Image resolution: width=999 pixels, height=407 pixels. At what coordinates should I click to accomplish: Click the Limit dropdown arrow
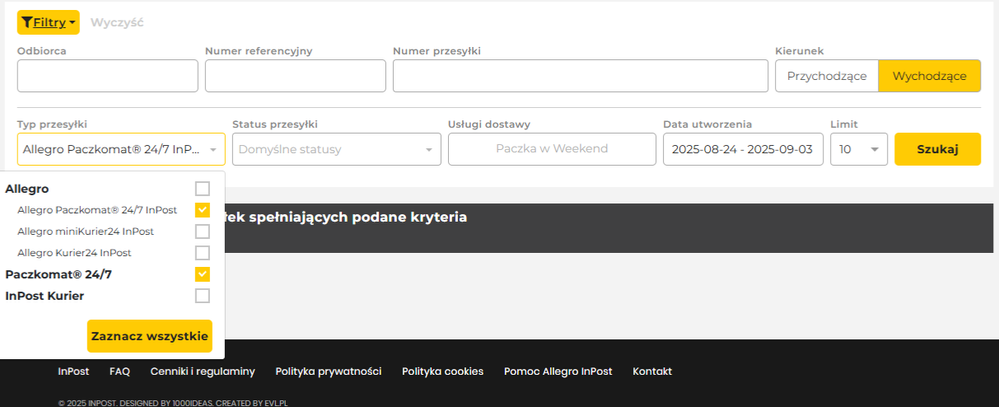pos(875,150)
